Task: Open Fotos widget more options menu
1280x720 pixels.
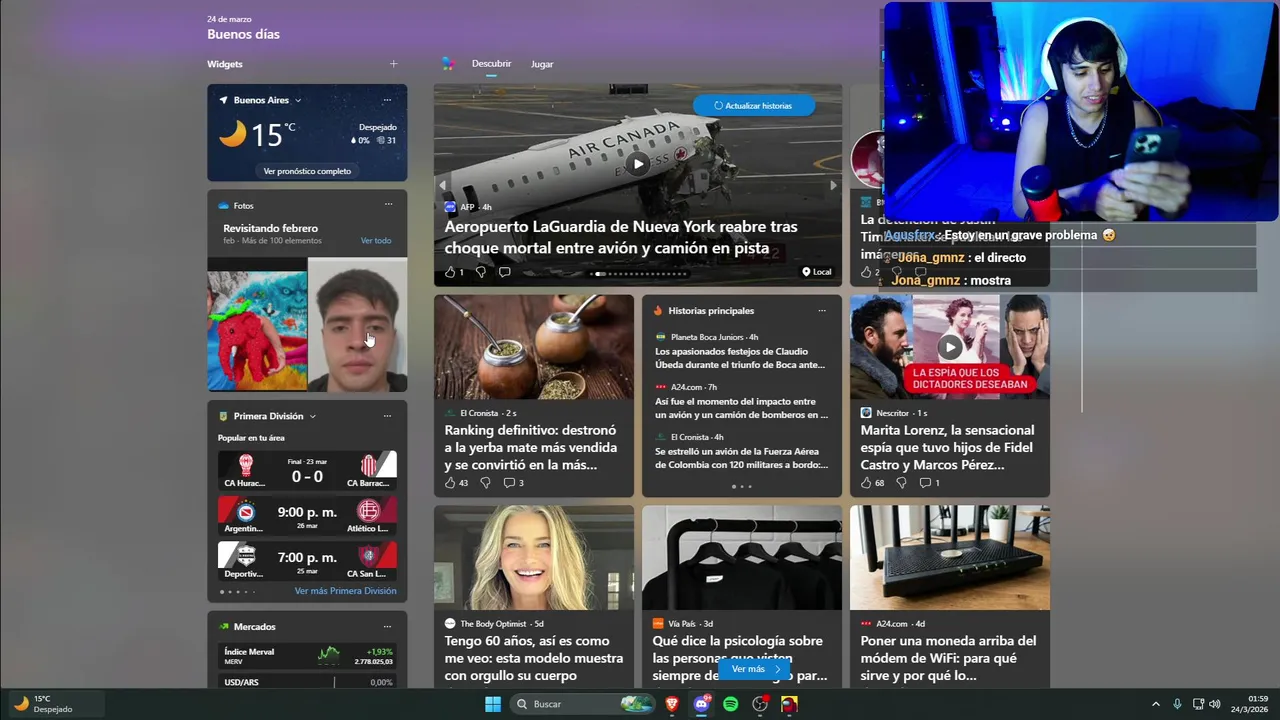Action: 388,205
